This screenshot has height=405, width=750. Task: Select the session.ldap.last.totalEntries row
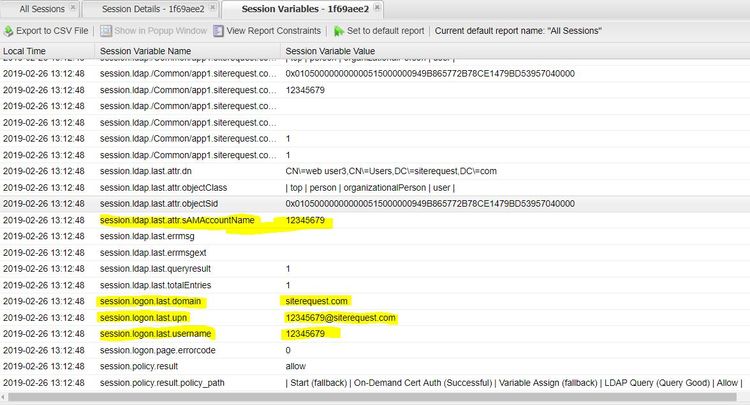coord(375,285)
